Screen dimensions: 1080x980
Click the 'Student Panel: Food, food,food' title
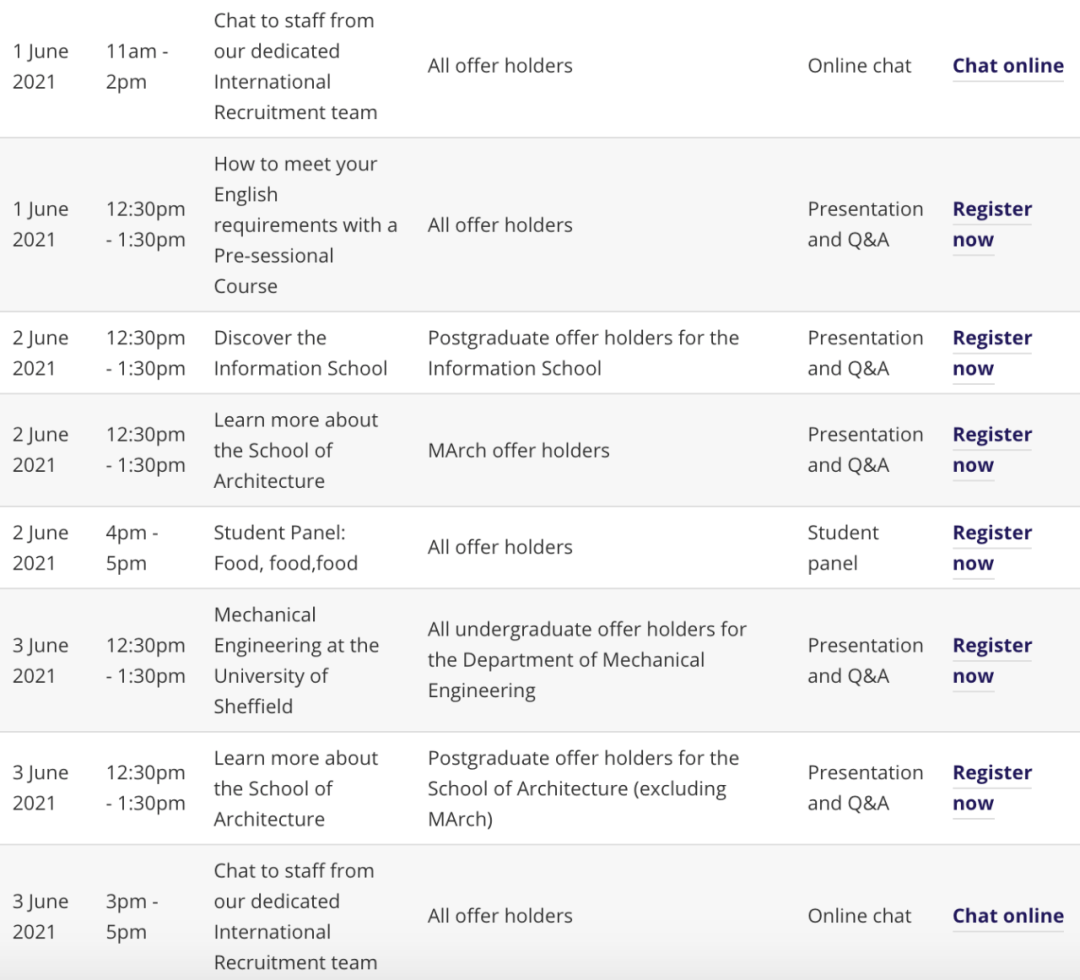point(285,548)
